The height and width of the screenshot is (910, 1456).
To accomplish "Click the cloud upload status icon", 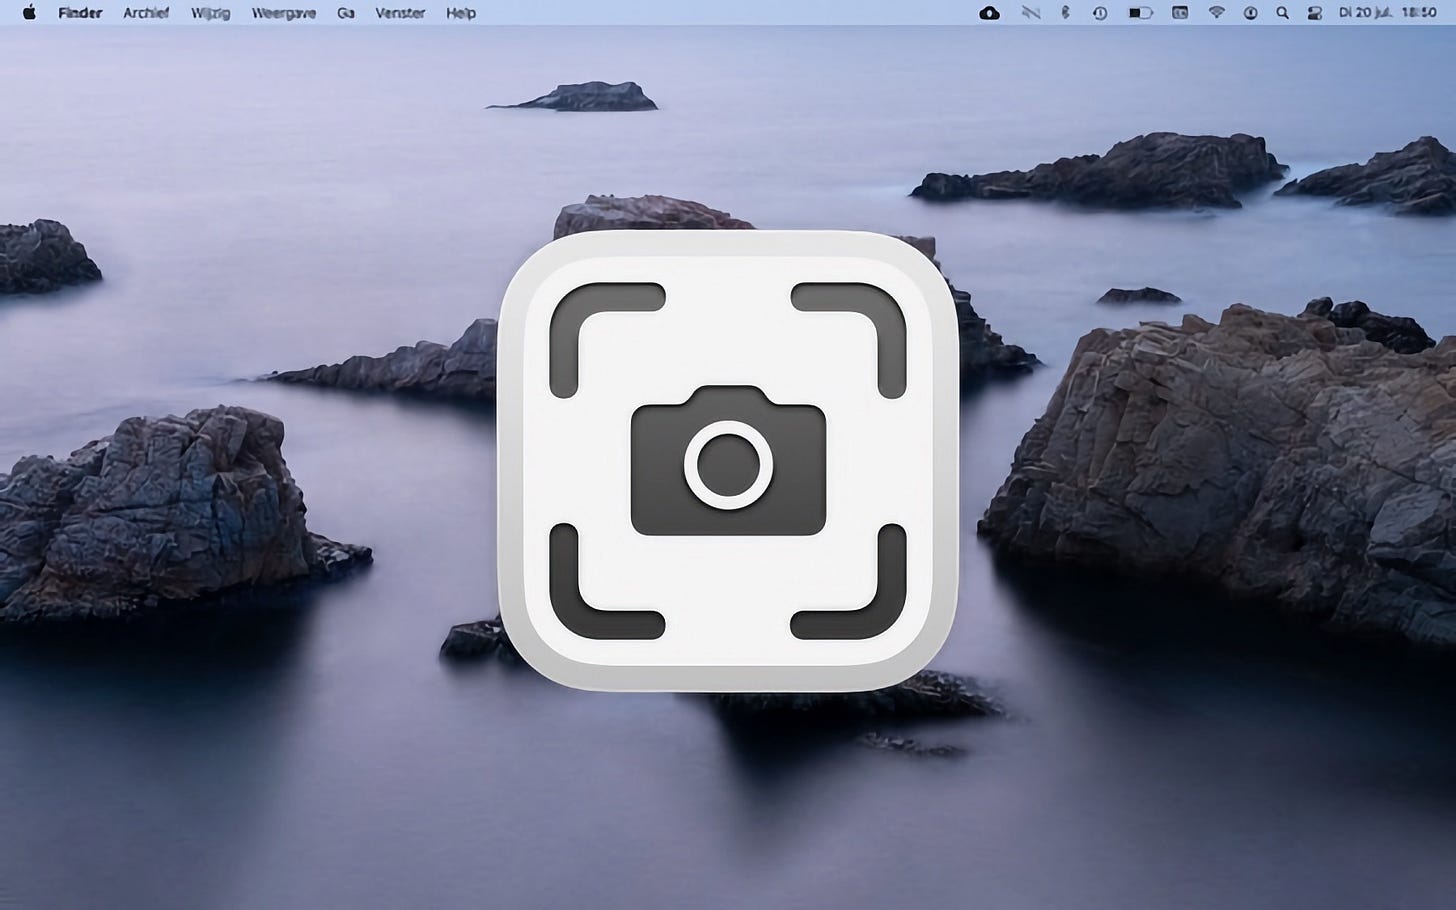I will (x=990, y=13).
